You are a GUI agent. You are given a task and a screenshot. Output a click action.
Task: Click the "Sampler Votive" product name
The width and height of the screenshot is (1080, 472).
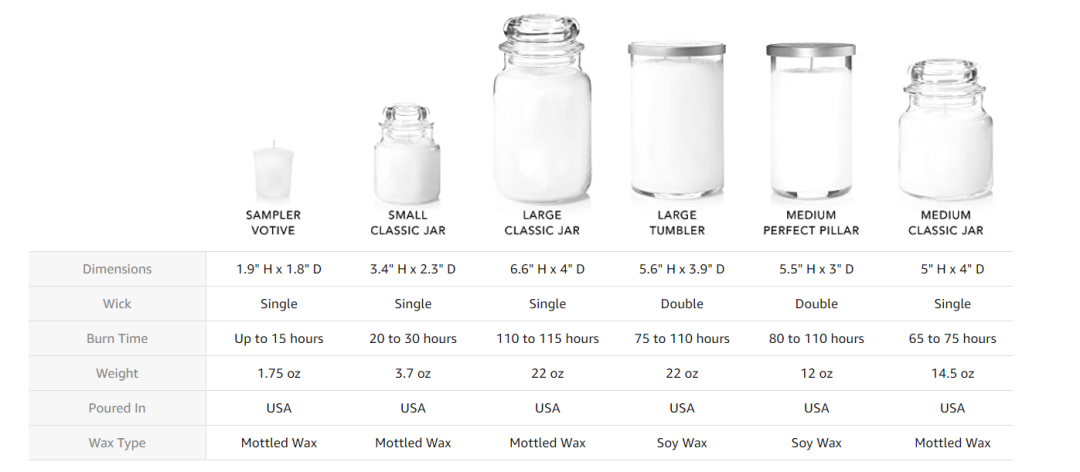point(273,222)
